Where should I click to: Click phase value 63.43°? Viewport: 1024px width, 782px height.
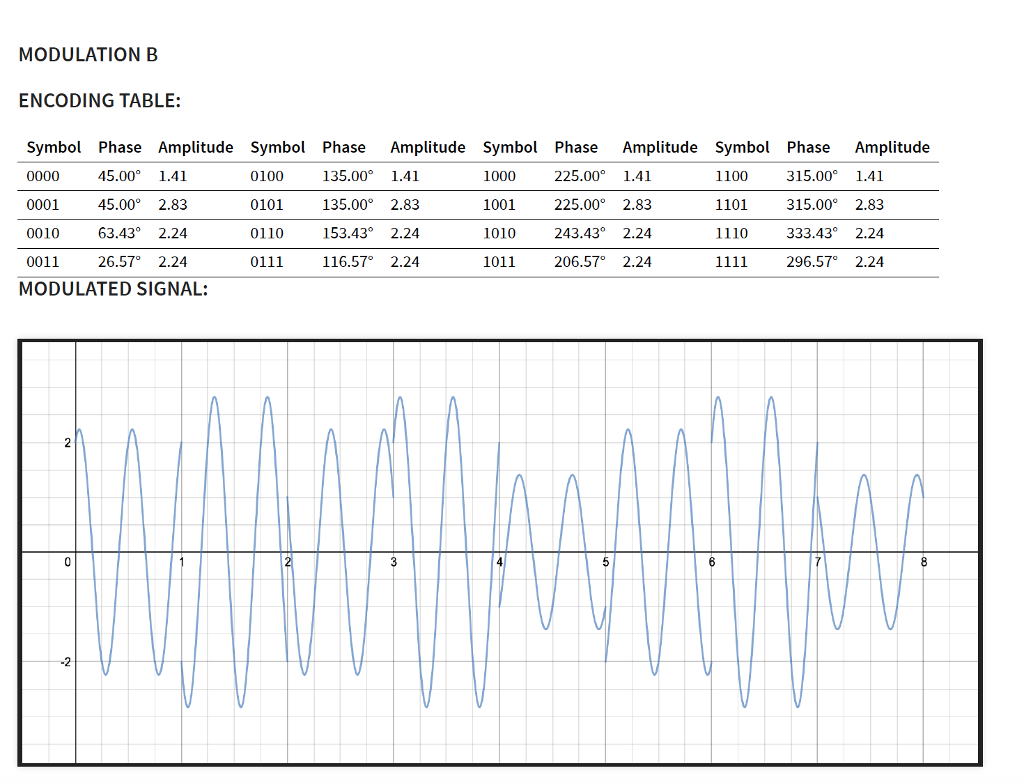(120, 233)
